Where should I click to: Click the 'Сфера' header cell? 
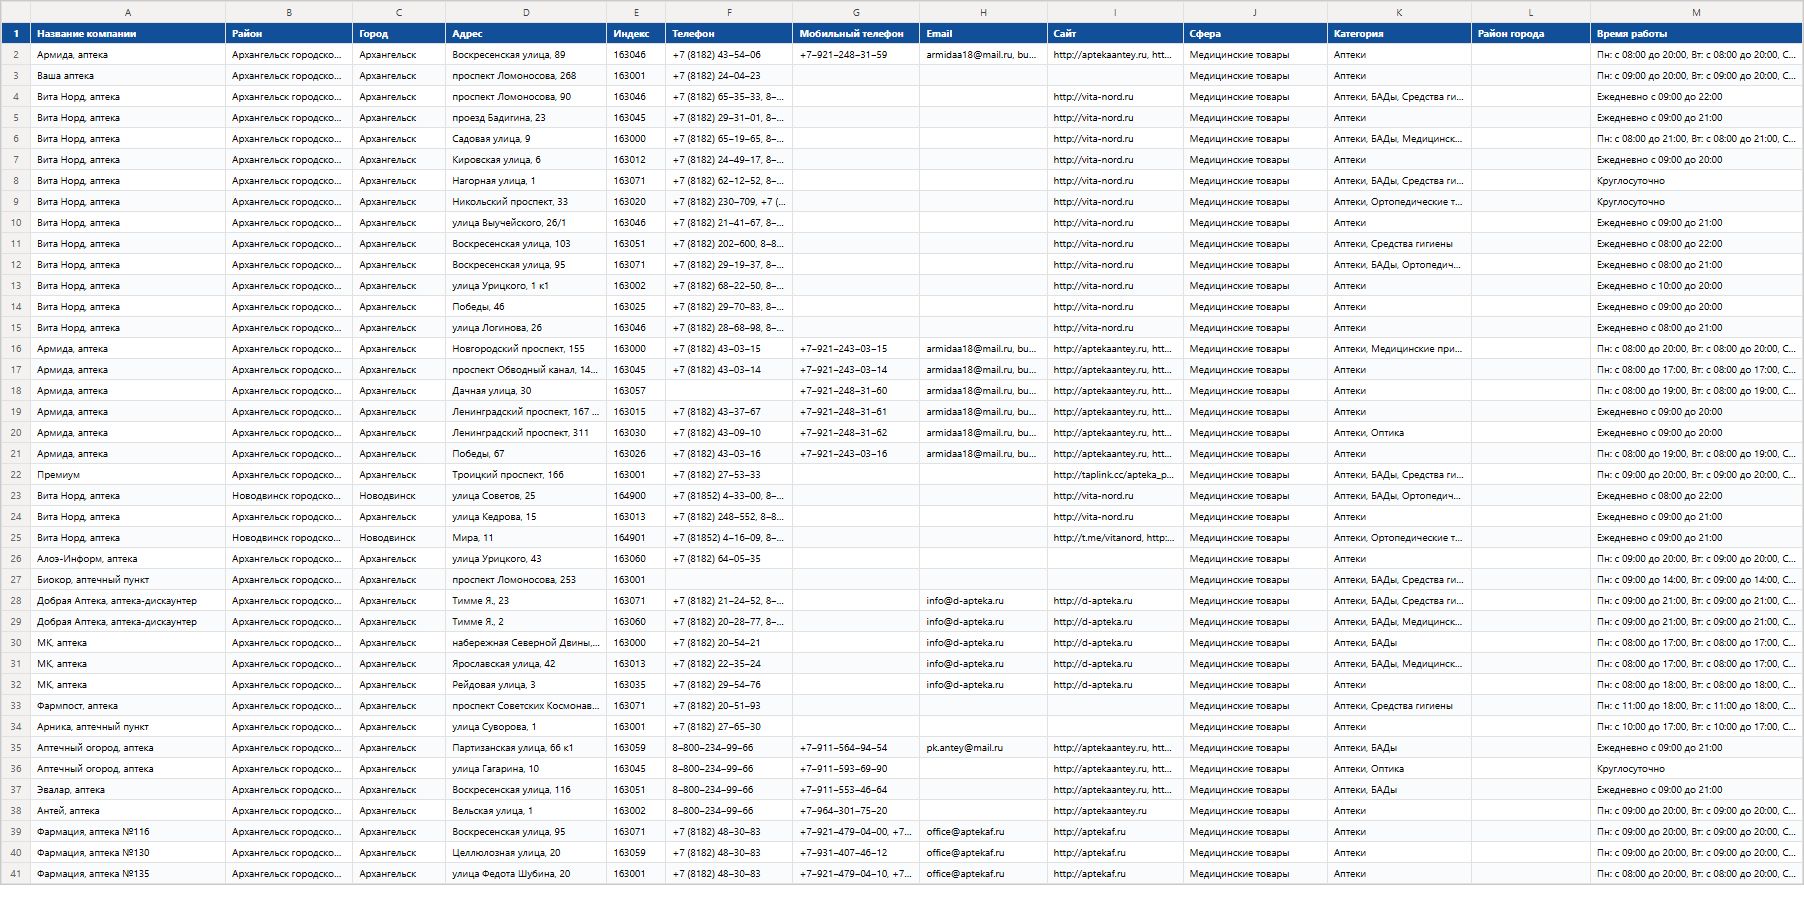tap(1255, 34)
